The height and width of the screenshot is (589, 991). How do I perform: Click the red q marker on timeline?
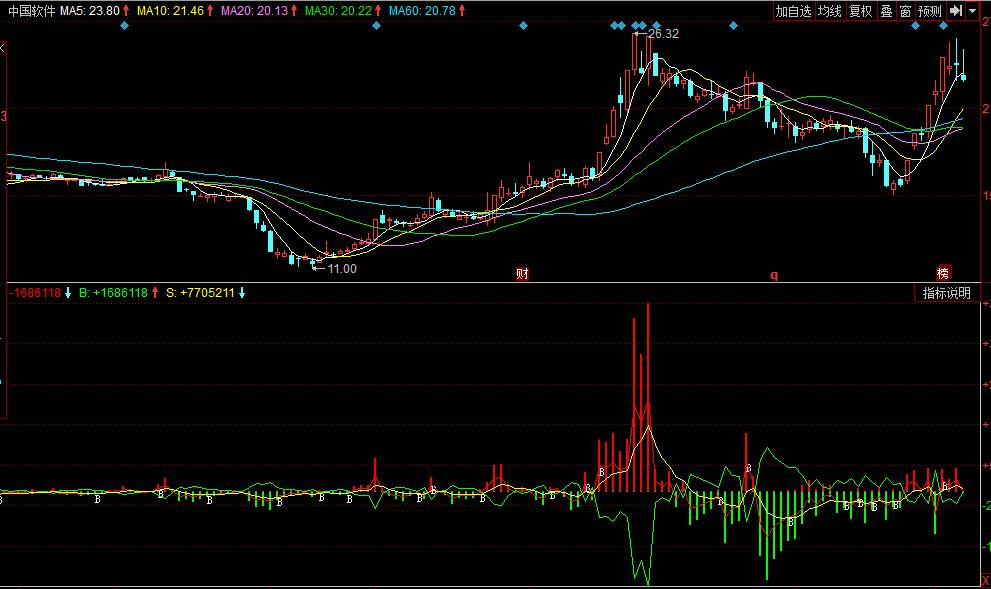tap(774, 275)
